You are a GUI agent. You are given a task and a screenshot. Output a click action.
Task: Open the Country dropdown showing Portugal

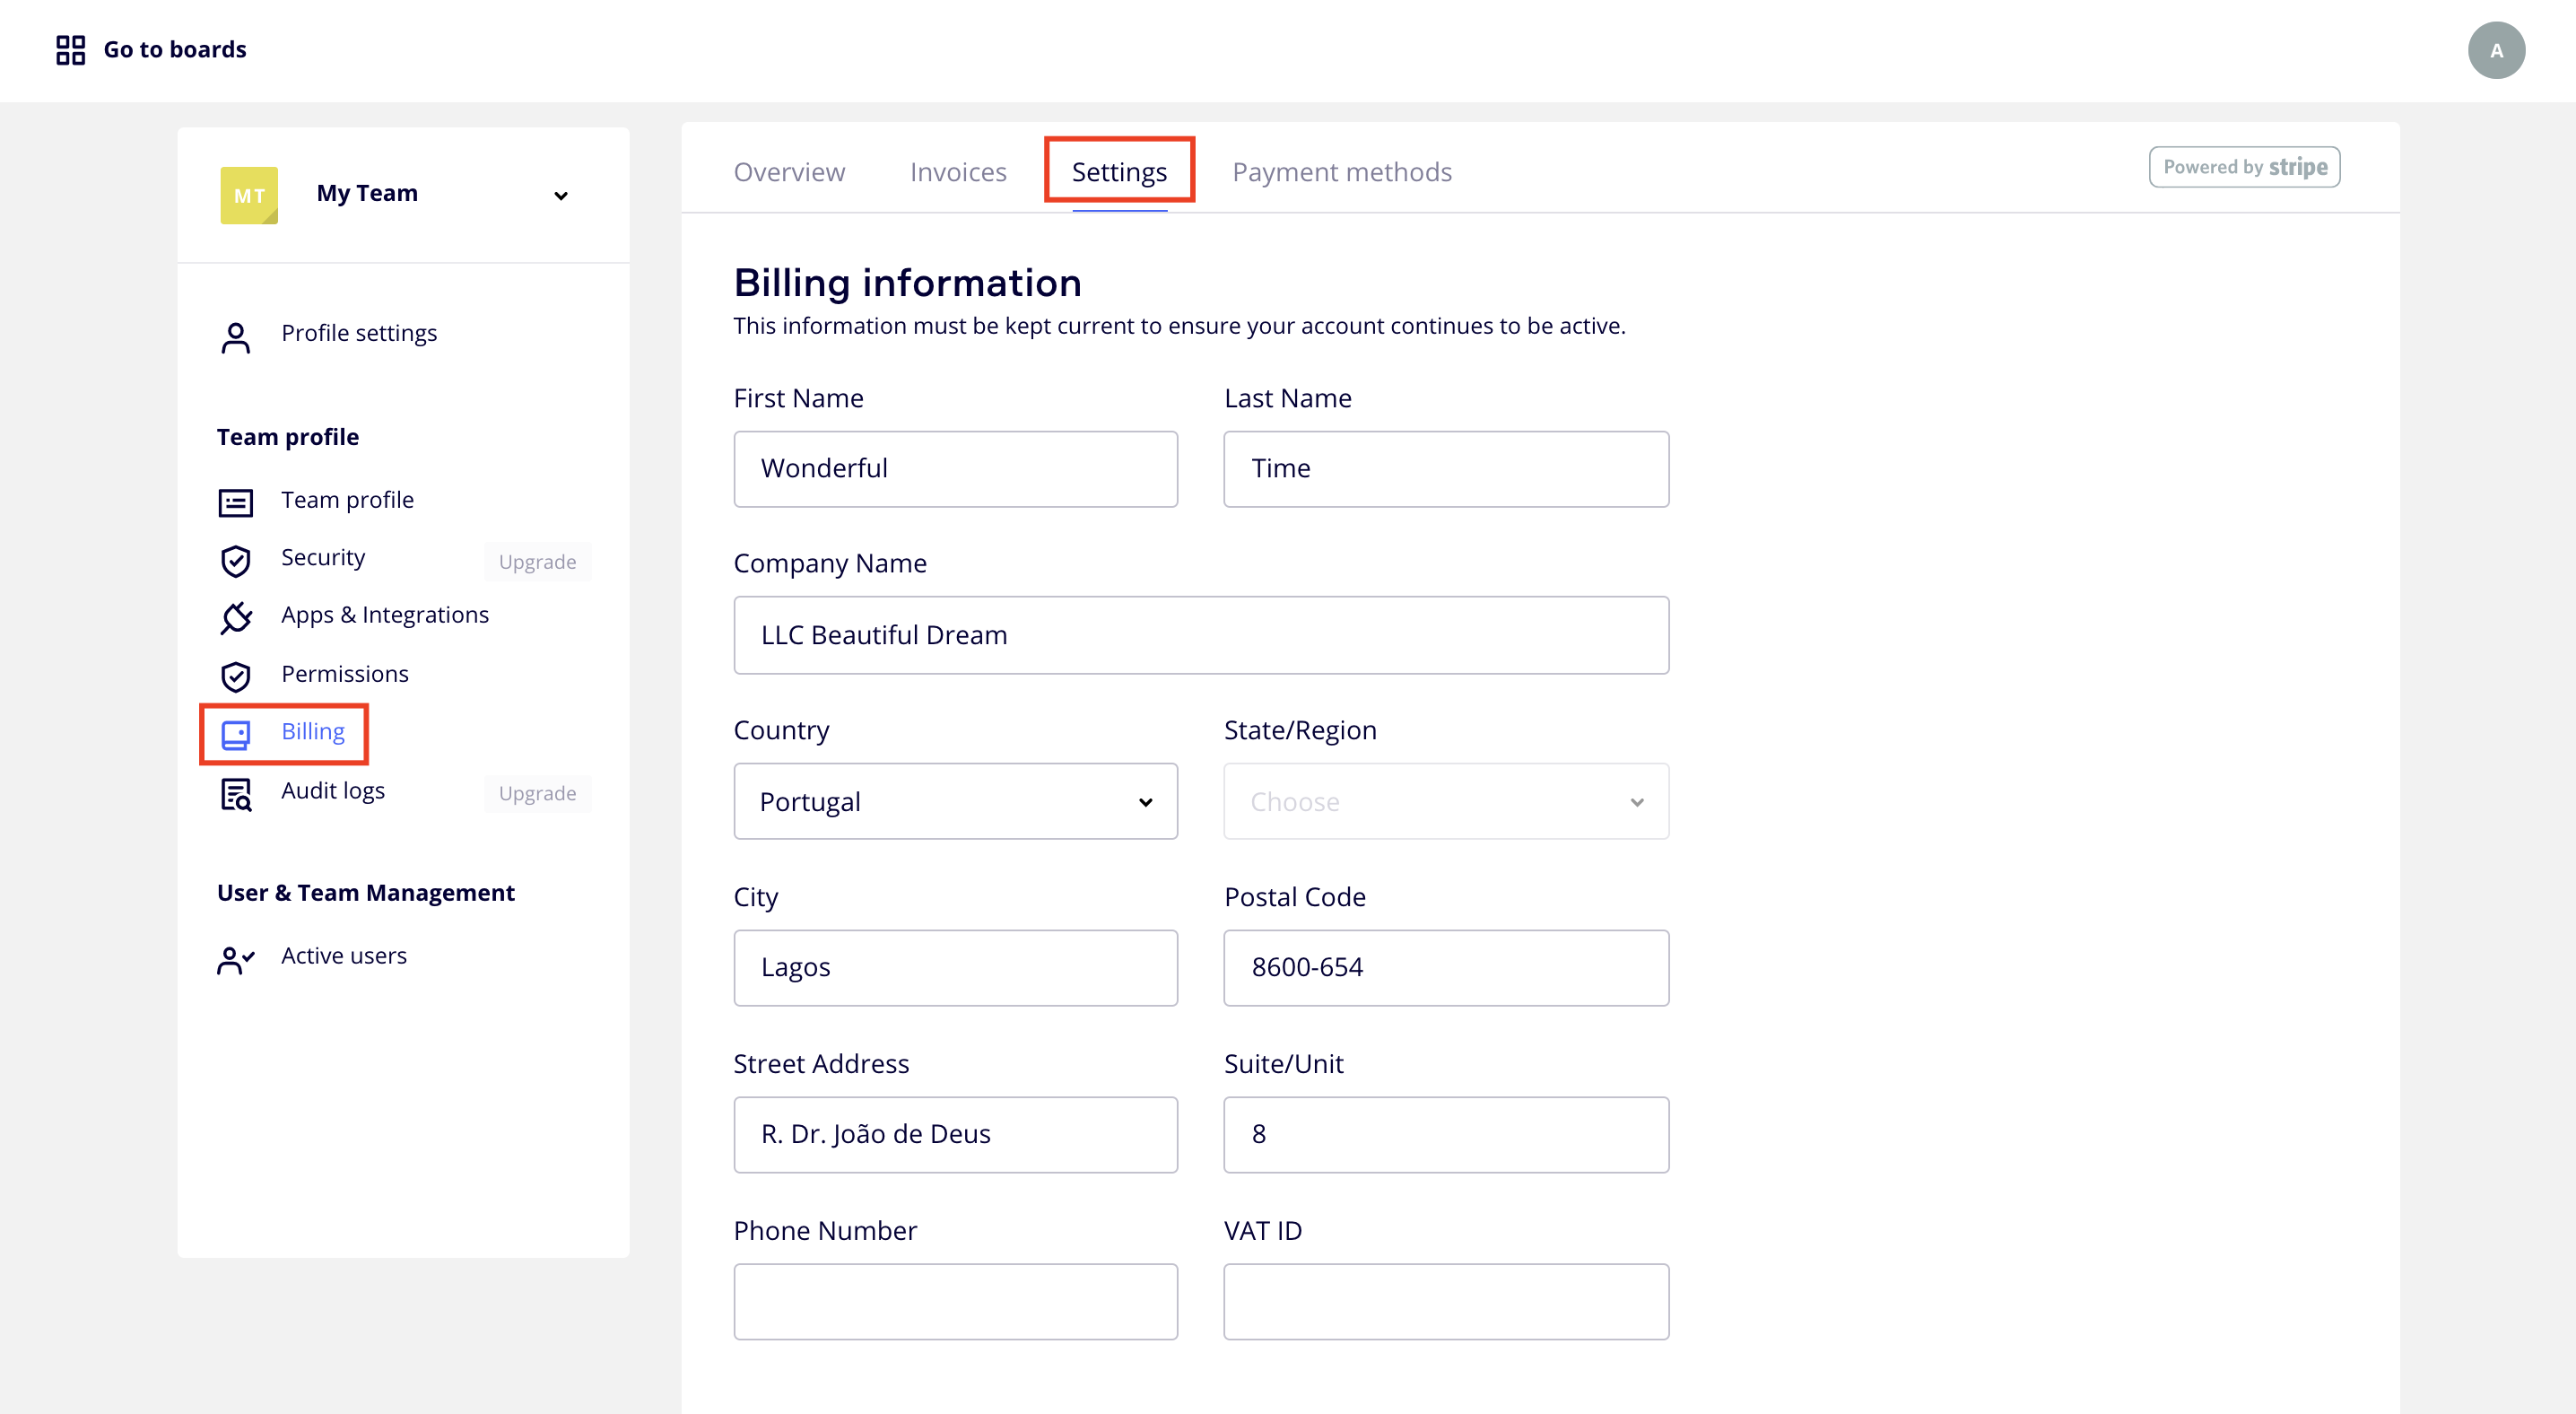tap(955, 802)
